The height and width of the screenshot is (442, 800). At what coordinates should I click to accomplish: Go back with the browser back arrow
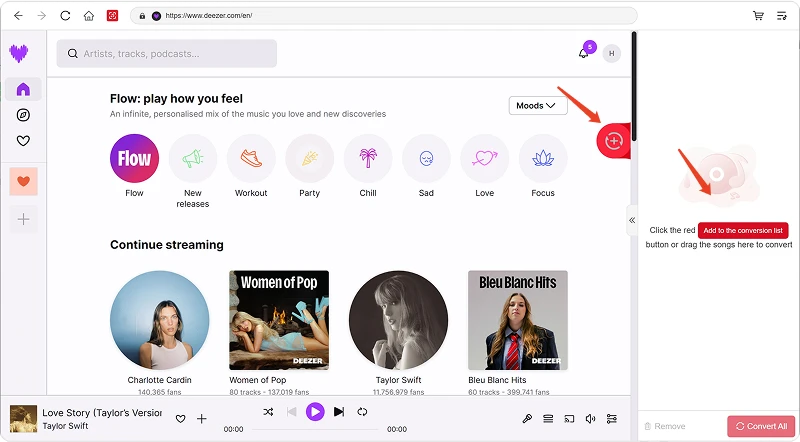point(18,16)
